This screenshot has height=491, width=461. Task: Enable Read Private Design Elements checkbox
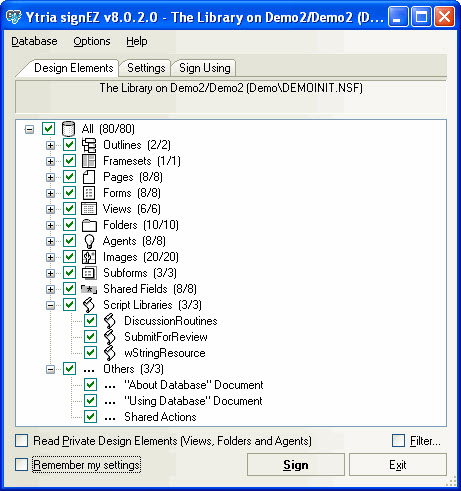(x=22, y=440)
